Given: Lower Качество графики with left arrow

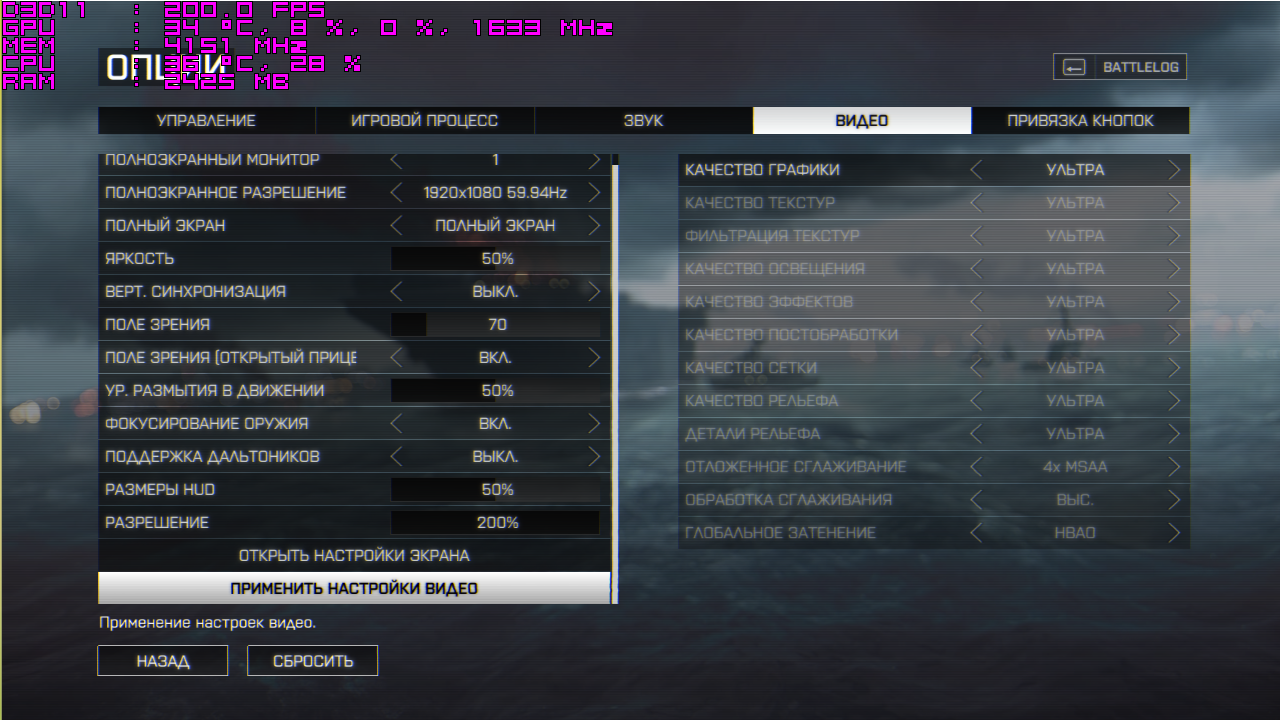Looking at the screenshot, I should click(976, 170).
